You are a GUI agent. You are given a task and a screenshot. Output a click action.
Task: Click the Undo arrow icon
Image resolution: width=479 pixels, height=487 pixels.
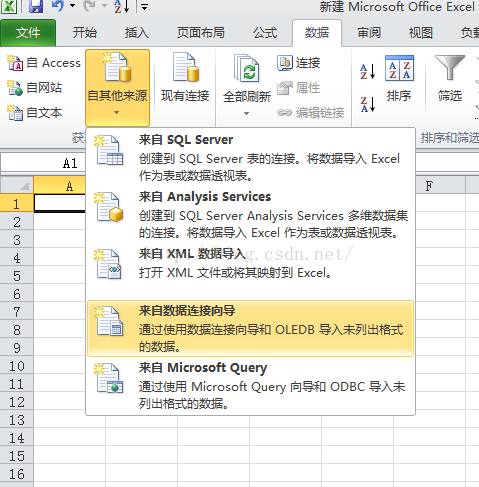[x=58, y=6]
